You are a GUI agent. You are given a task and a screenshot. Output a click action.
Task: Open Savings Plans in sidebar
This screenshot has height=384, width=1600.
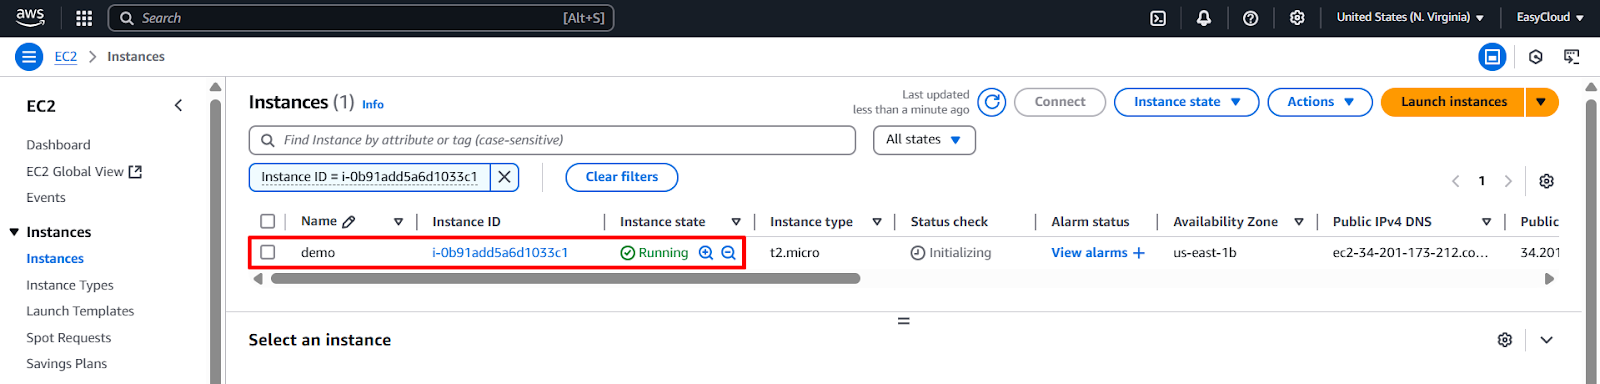point(66,364)
